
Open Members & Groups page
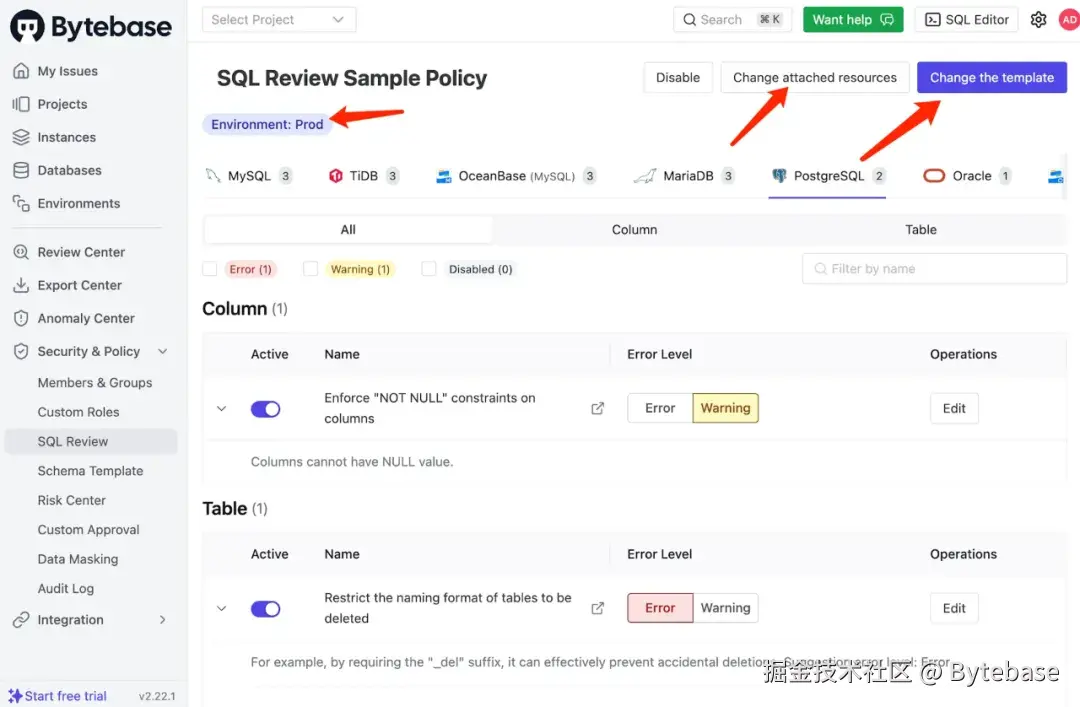[x=95, y=382]
